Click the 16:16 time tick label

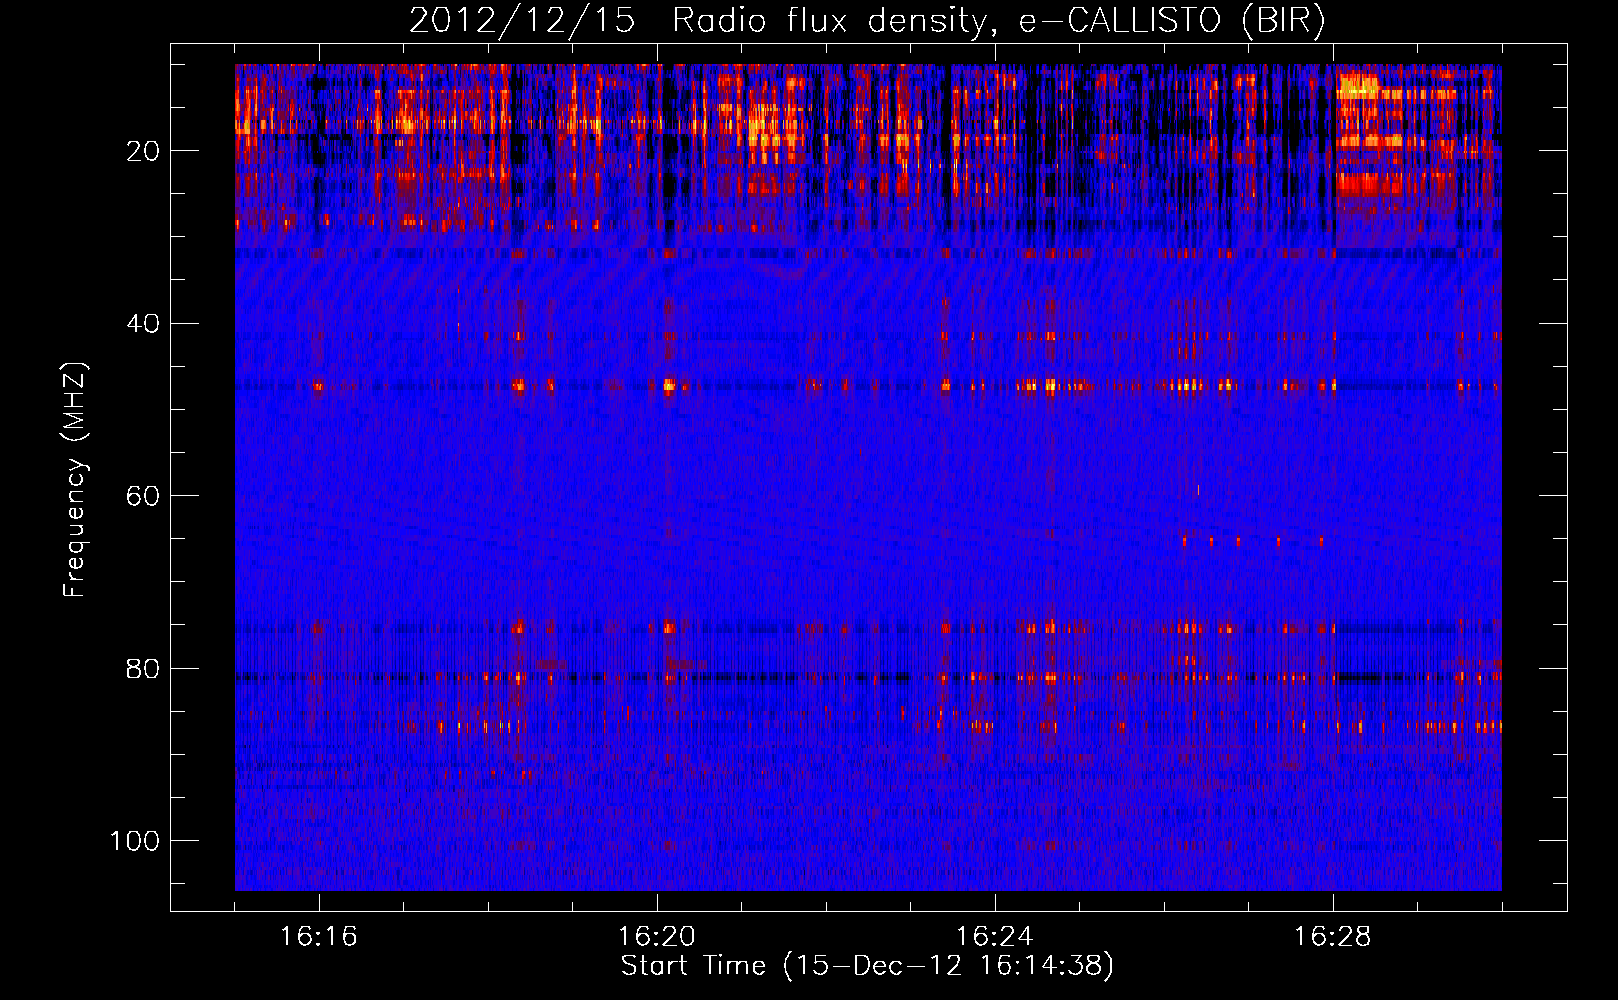319,937
